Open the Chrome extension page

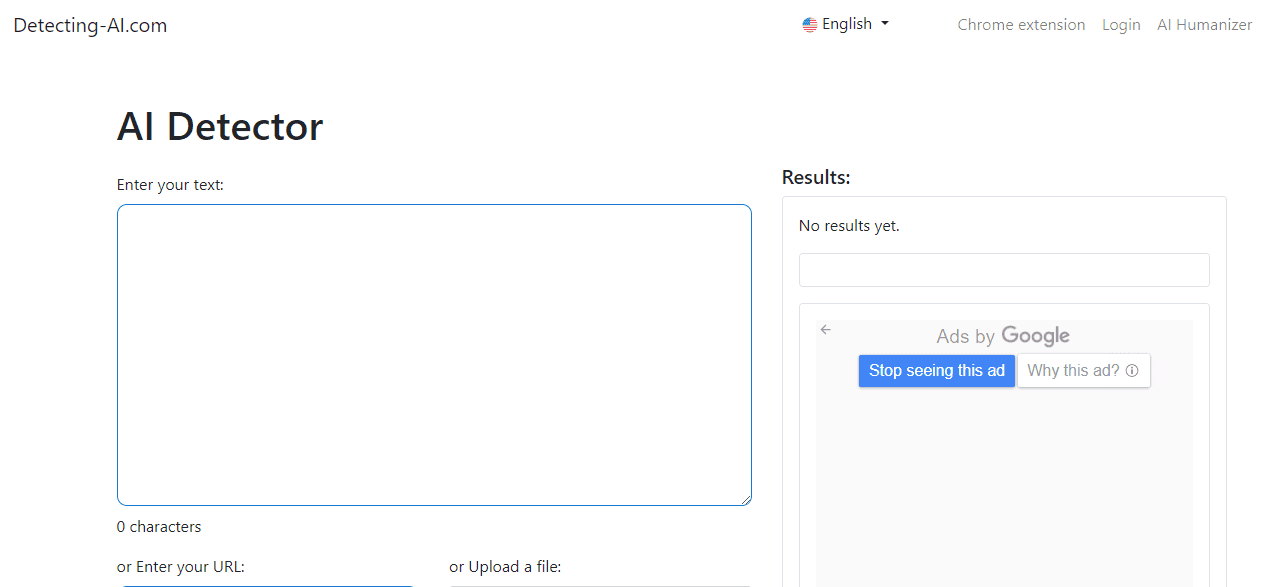click(x=1021, y=24)
